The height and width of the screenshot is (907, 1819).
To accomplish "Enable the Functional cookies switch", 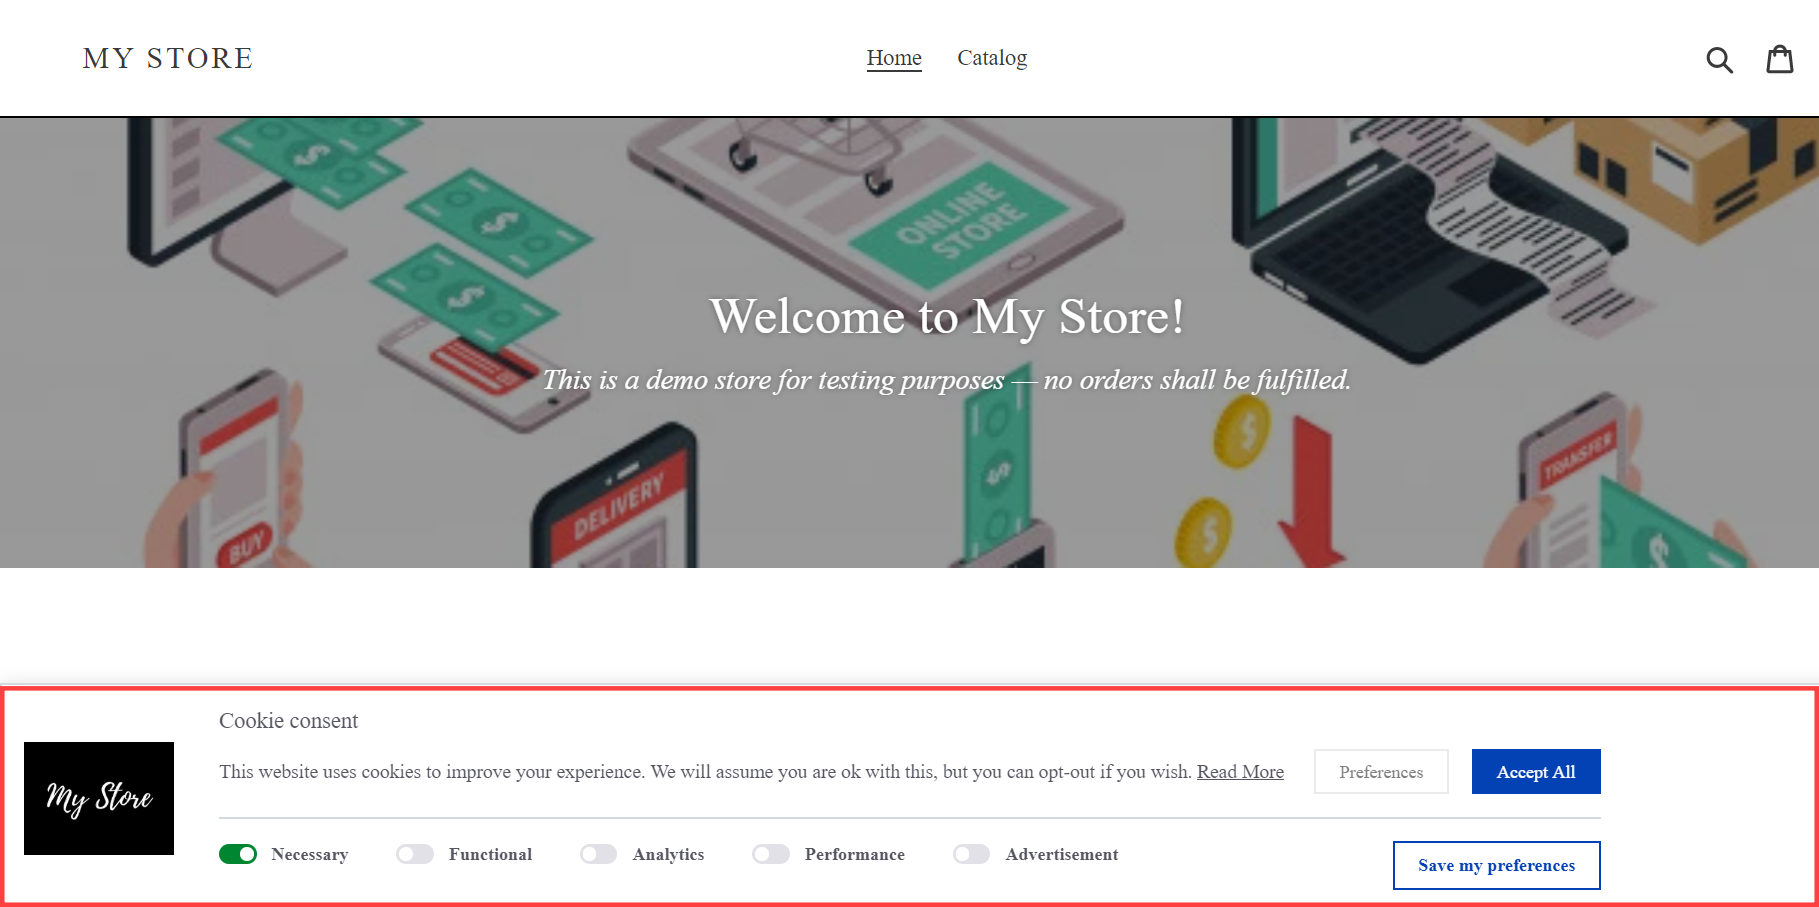I will click(415, 854).
